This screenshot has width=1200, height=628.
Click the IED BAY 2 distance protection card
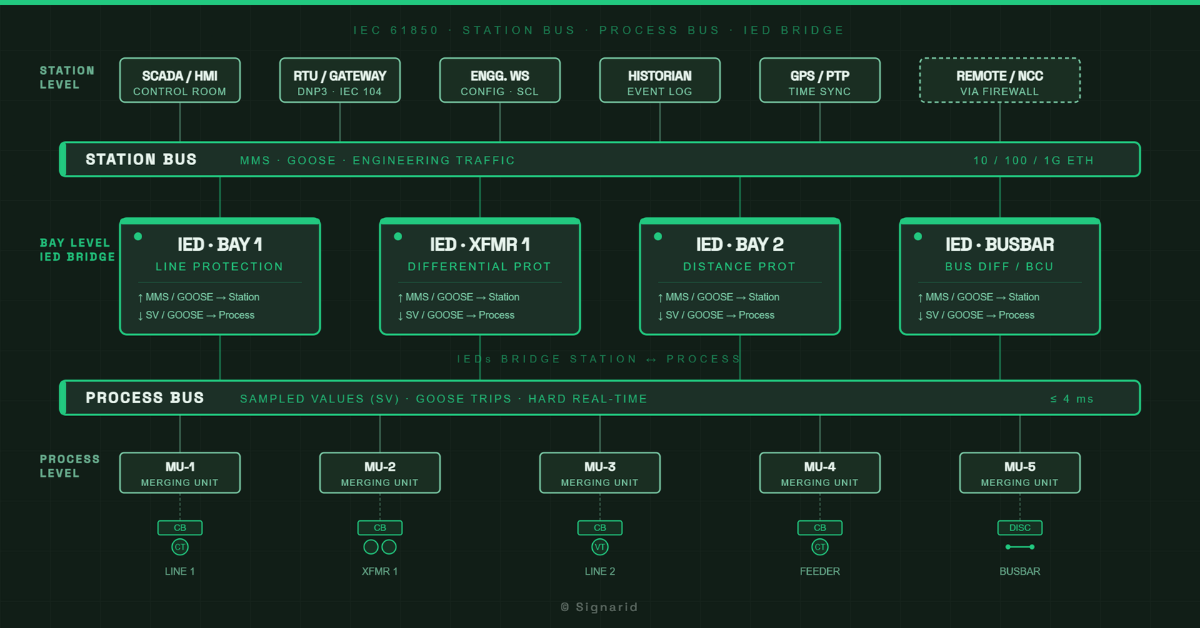740,276
